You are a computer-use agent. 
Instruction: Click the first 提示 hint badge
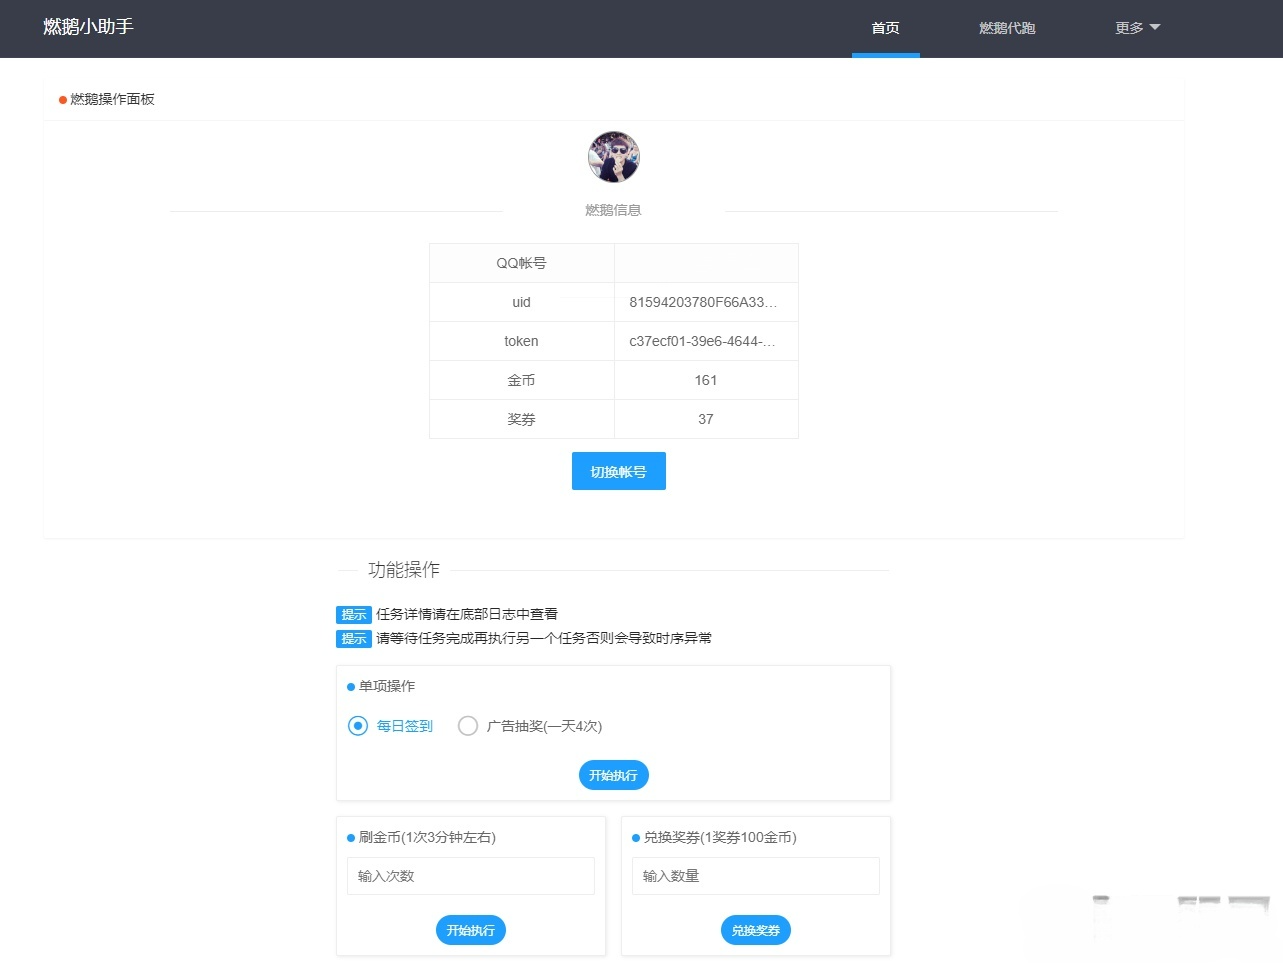point(352,614)
